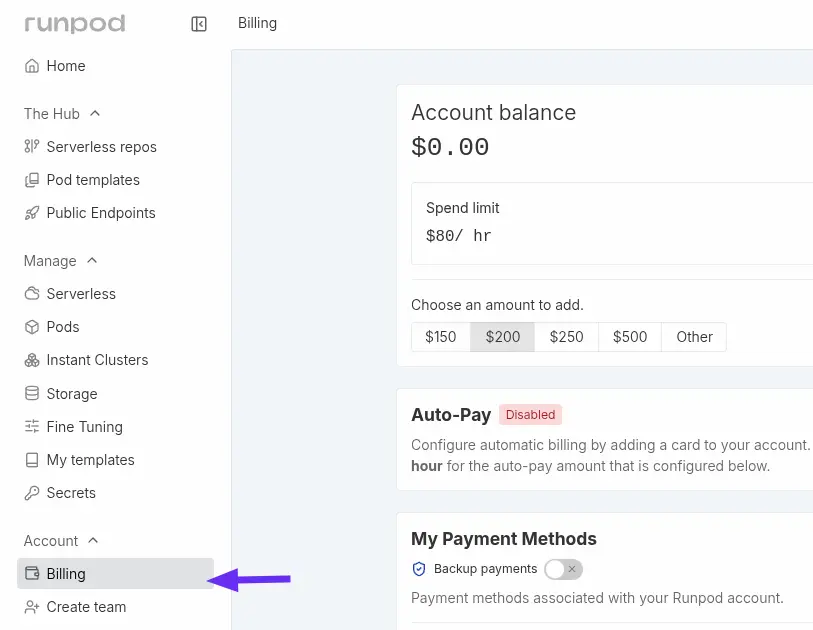Image resolution: width=813 pixels, height=630 pixels.
Task: Select the $150 amount option
Action: coord(441,337)
